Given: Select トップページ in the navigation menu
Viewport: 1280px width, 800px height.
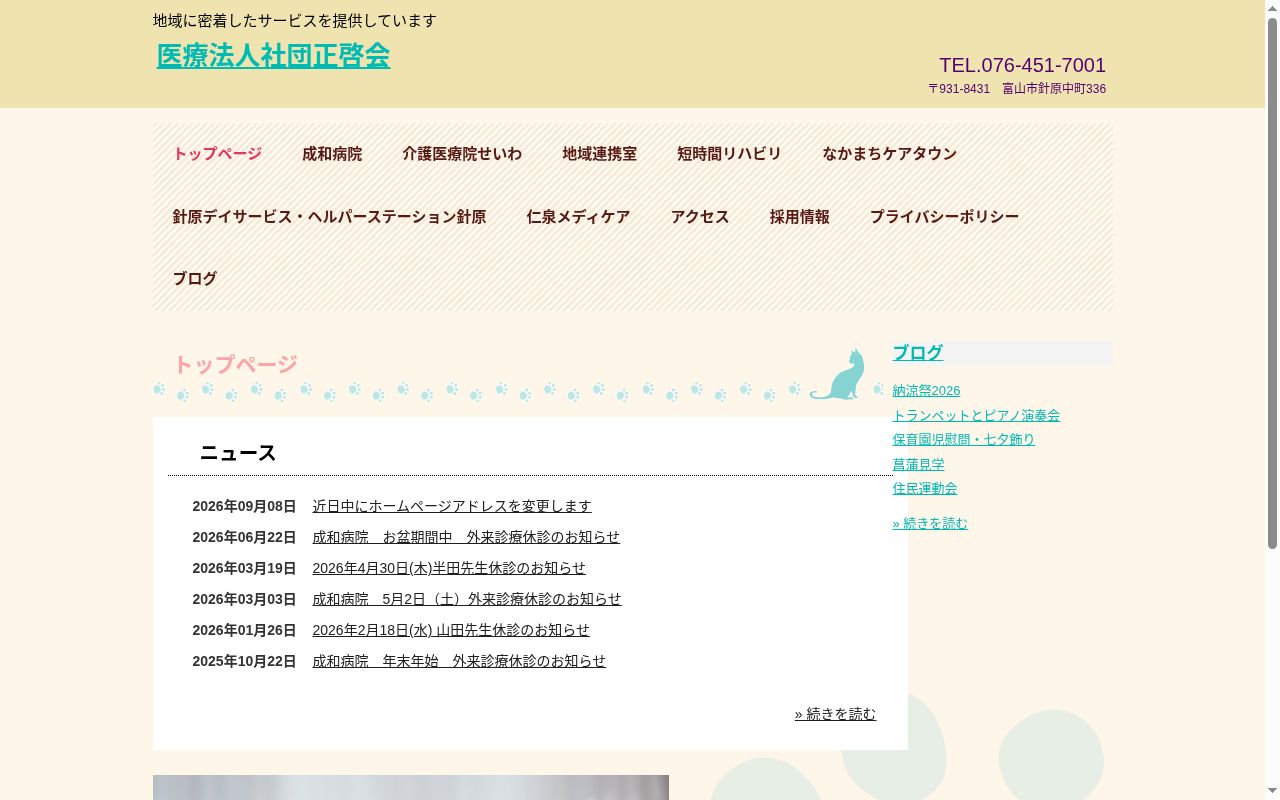Looking at the screenshot, I should (x=217, y=154).
